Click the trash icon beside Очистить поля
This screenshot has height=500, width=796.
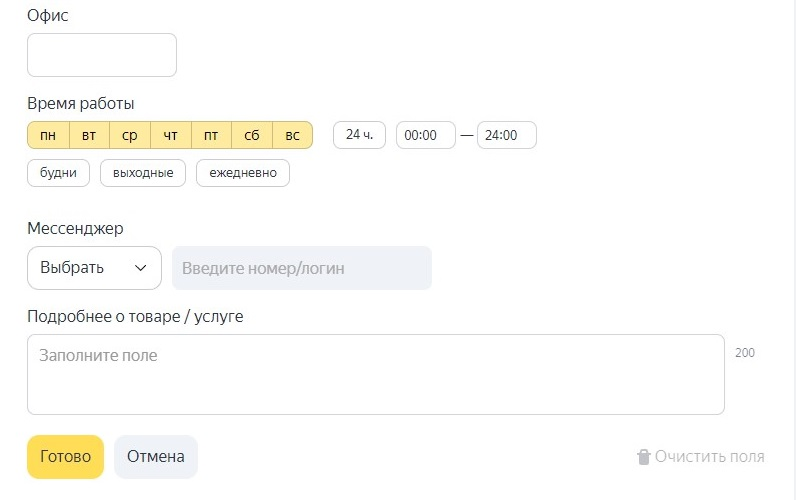pos(643,456)
